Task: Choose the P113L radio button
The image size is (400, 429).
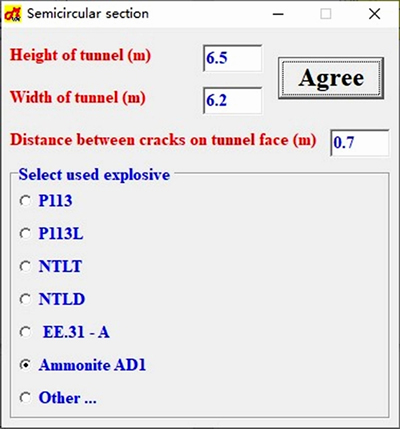Action: click(x=51, y=233)
